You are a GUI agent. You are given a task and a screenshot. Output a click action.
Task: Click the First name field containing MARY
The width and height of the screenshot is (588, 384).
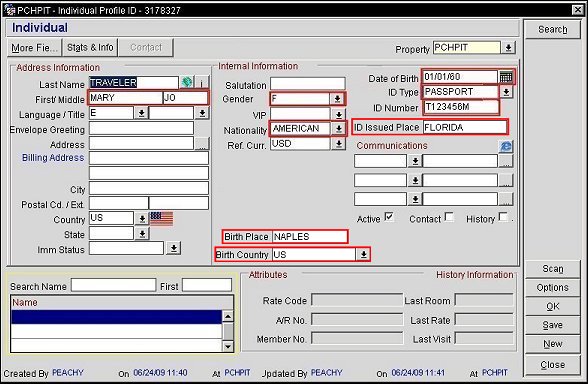(x=126, y=98)
